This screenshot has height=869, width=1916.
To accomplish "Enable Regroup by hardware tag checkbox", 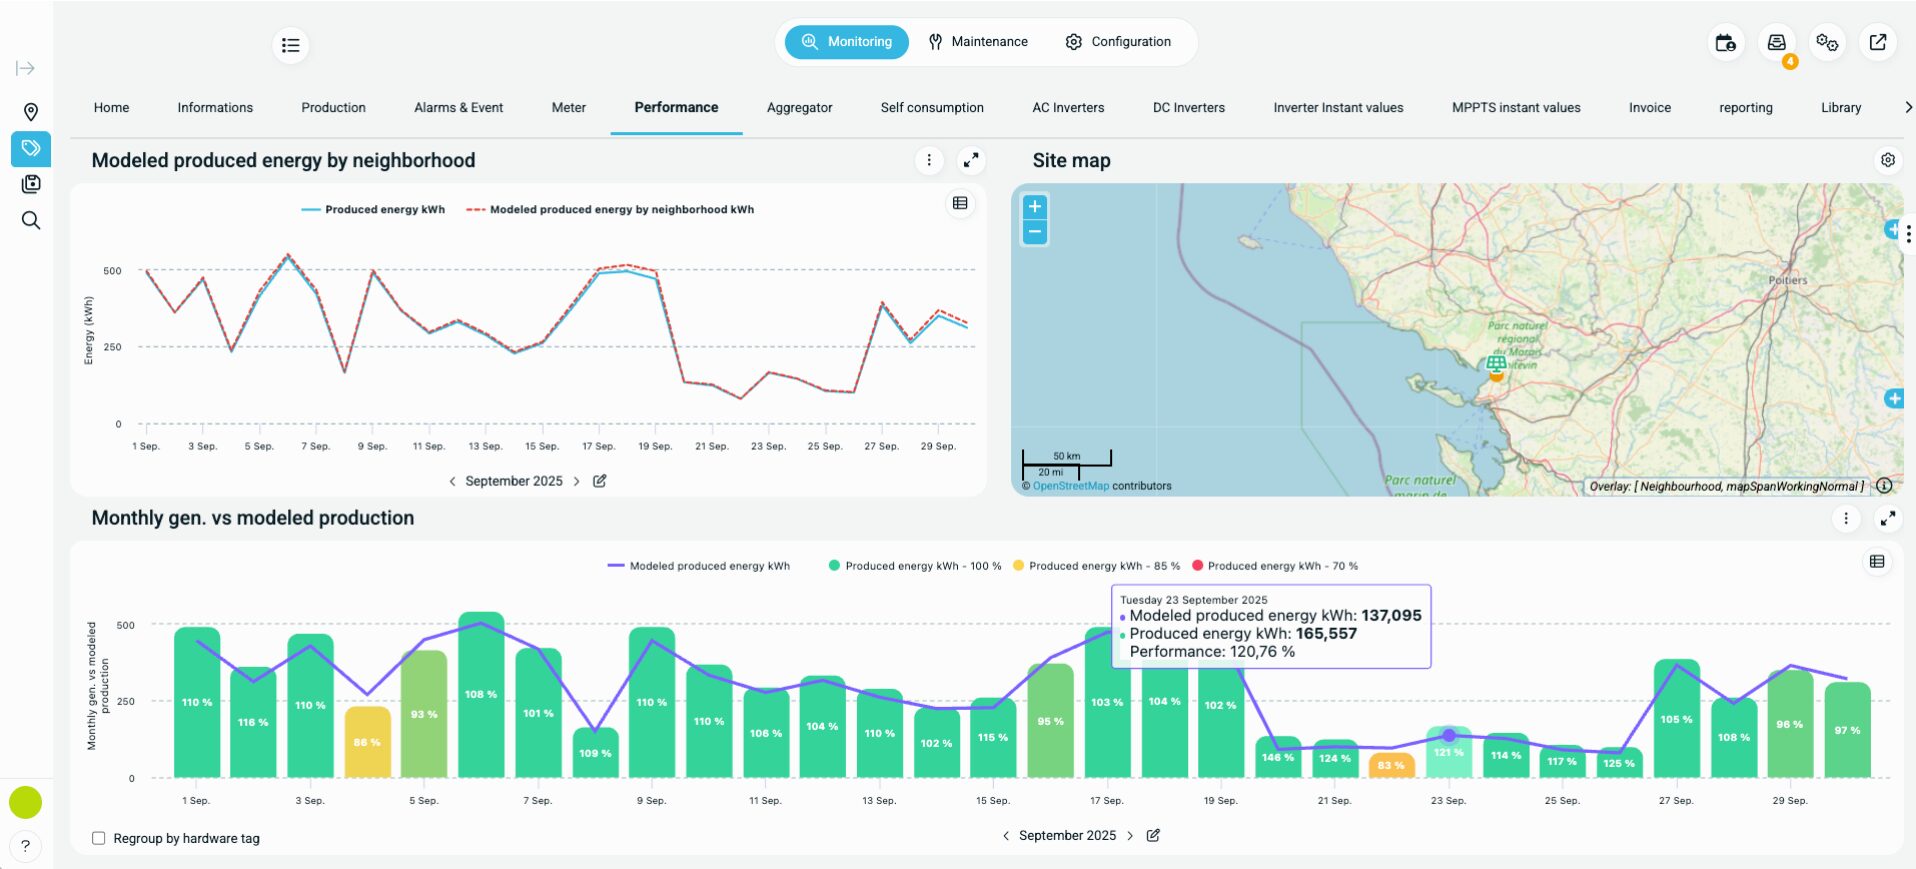I will tap(99, 838).
